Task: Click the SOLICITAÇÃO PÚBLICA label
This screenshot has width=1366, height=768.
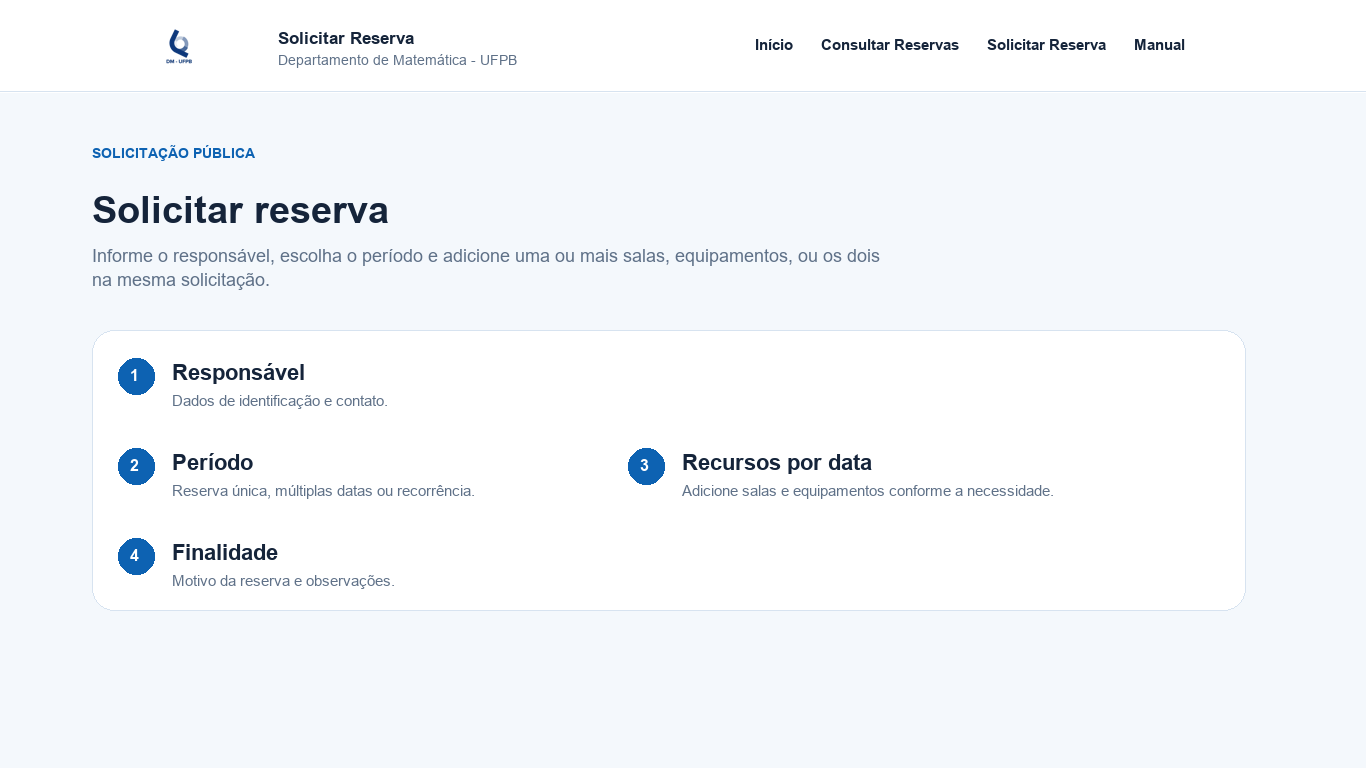Action: [x=173, y=153]
